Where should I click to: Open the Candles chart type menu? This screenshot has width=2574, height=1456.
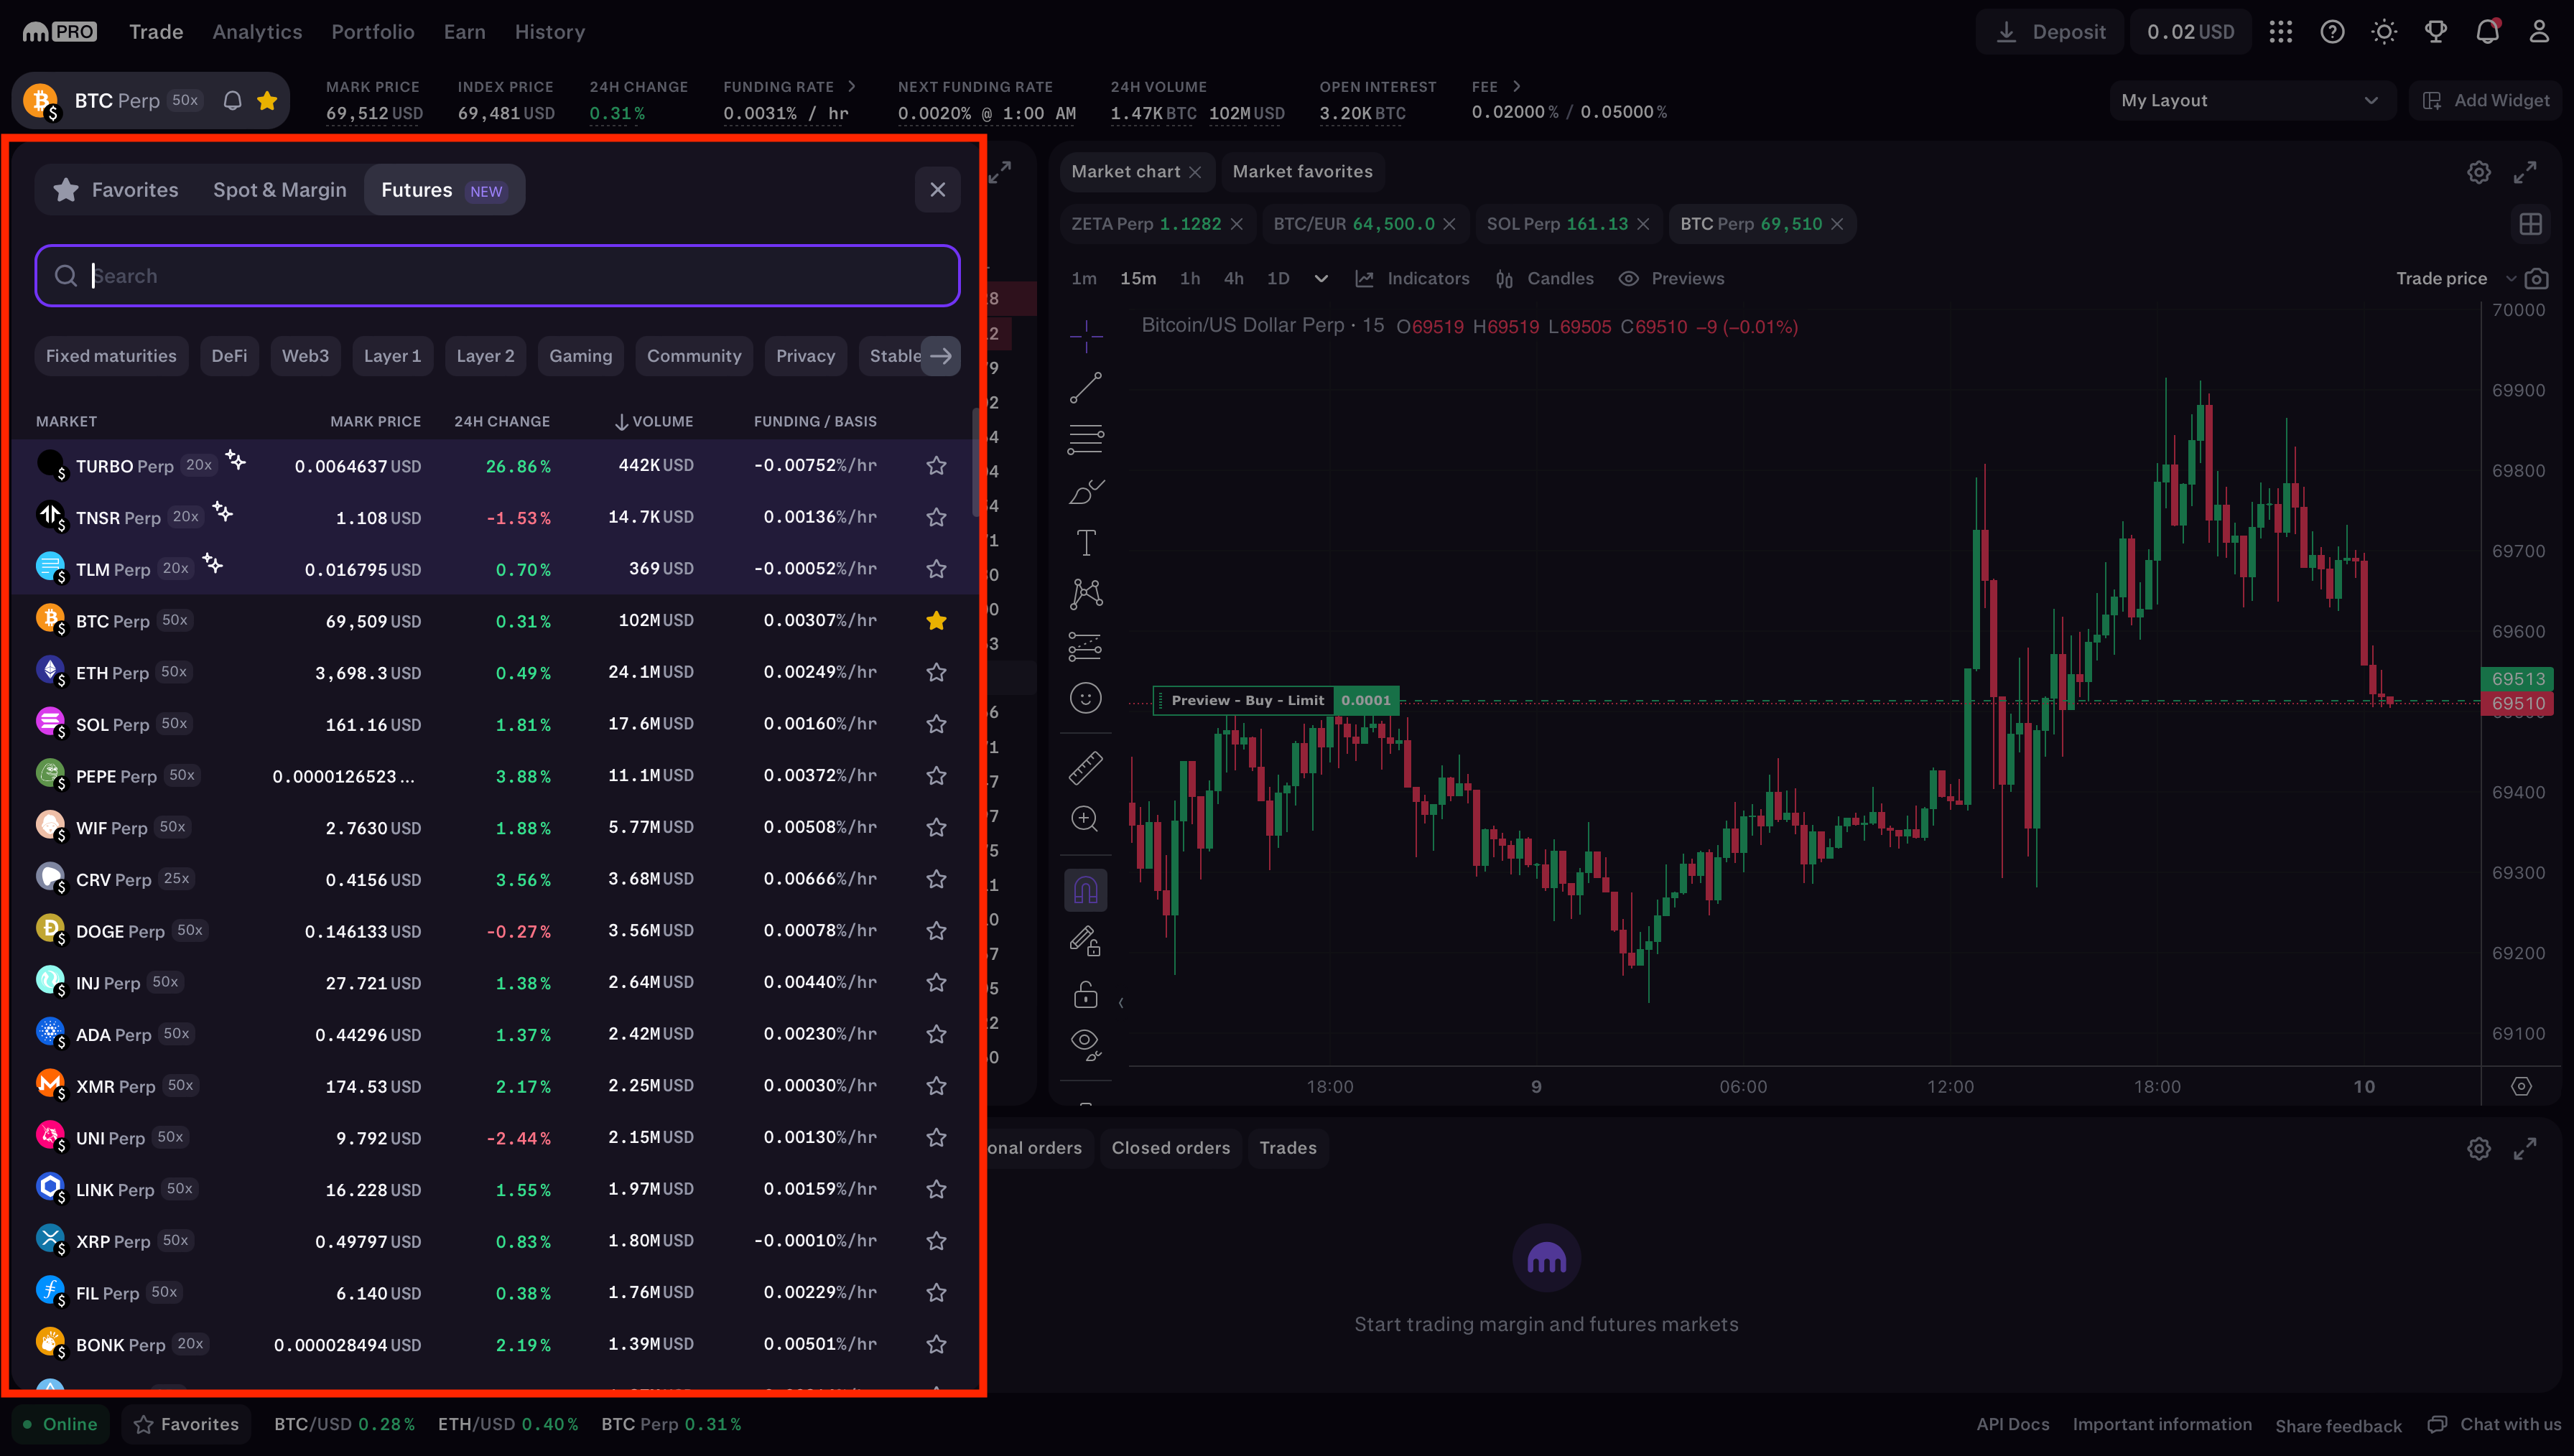pyautogui.click(x=1544, y=278)
